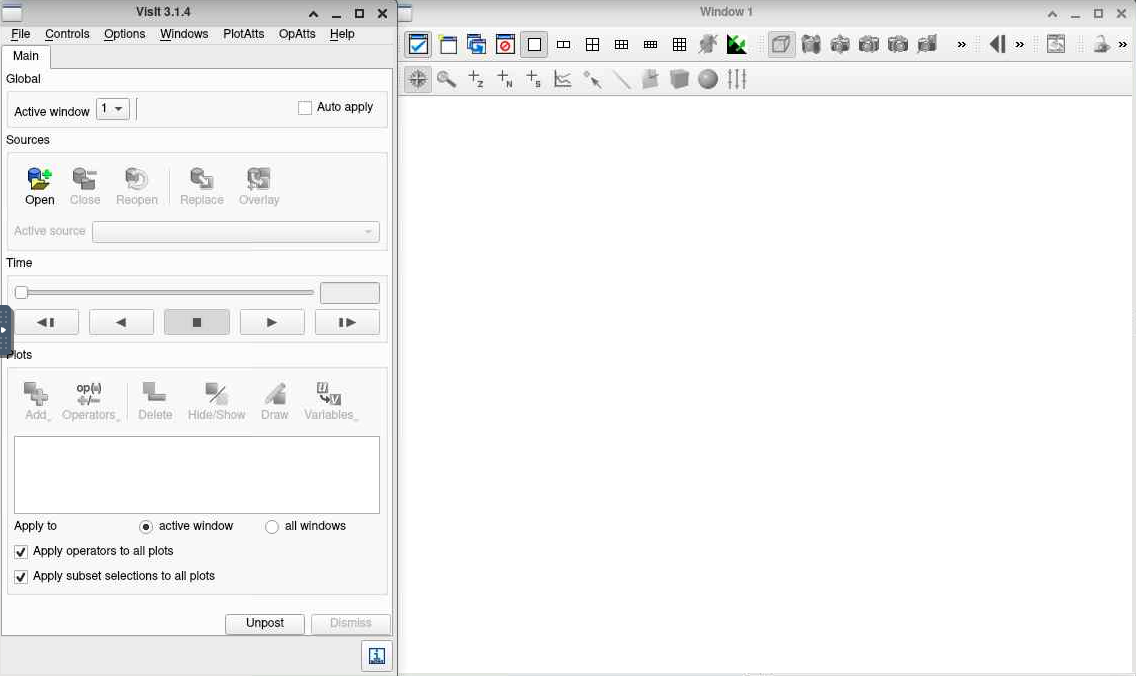Click the Replace source button
1136x676 pixels.
(201, 186)
